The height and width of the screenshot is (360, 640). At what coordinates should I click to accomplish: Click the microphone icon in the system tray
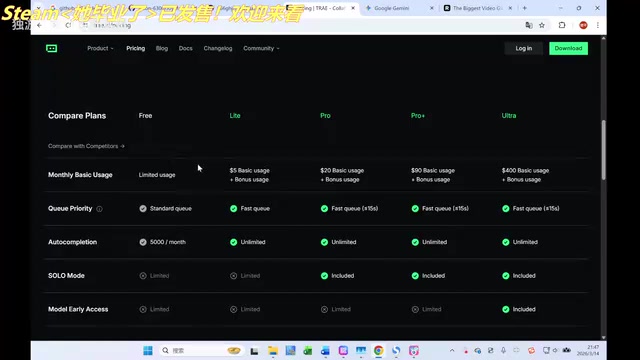coord(503,351)
